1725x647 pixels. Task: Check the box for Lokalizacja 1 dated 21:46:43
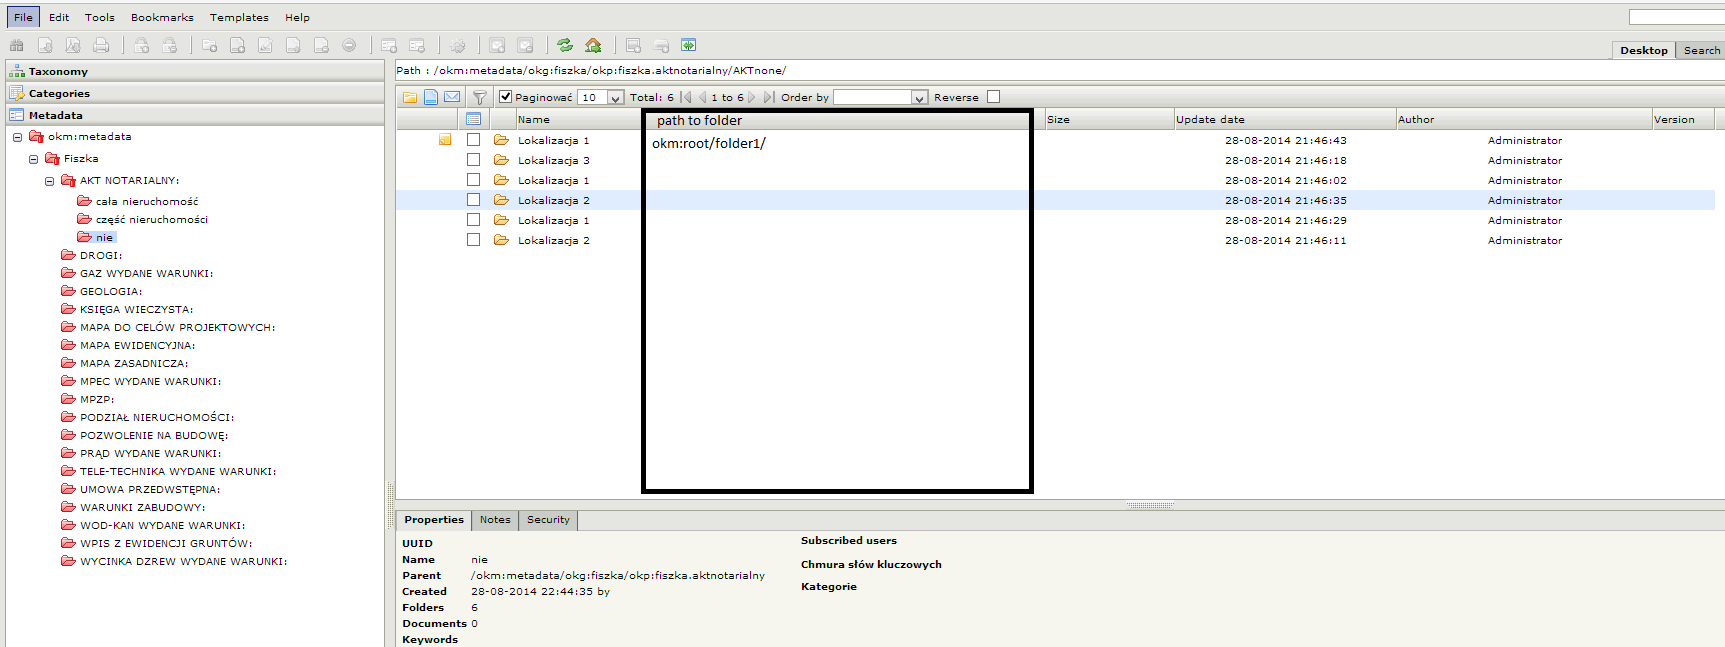[473, 140]
